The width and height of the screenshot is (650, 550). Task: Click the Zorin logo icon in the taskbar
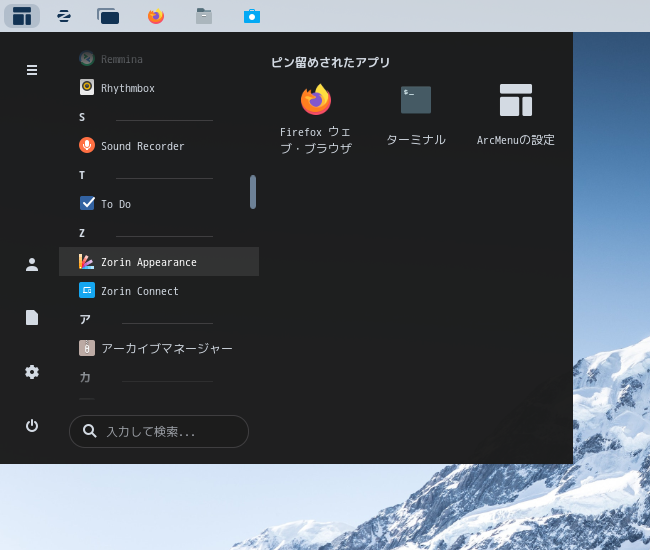64,16
